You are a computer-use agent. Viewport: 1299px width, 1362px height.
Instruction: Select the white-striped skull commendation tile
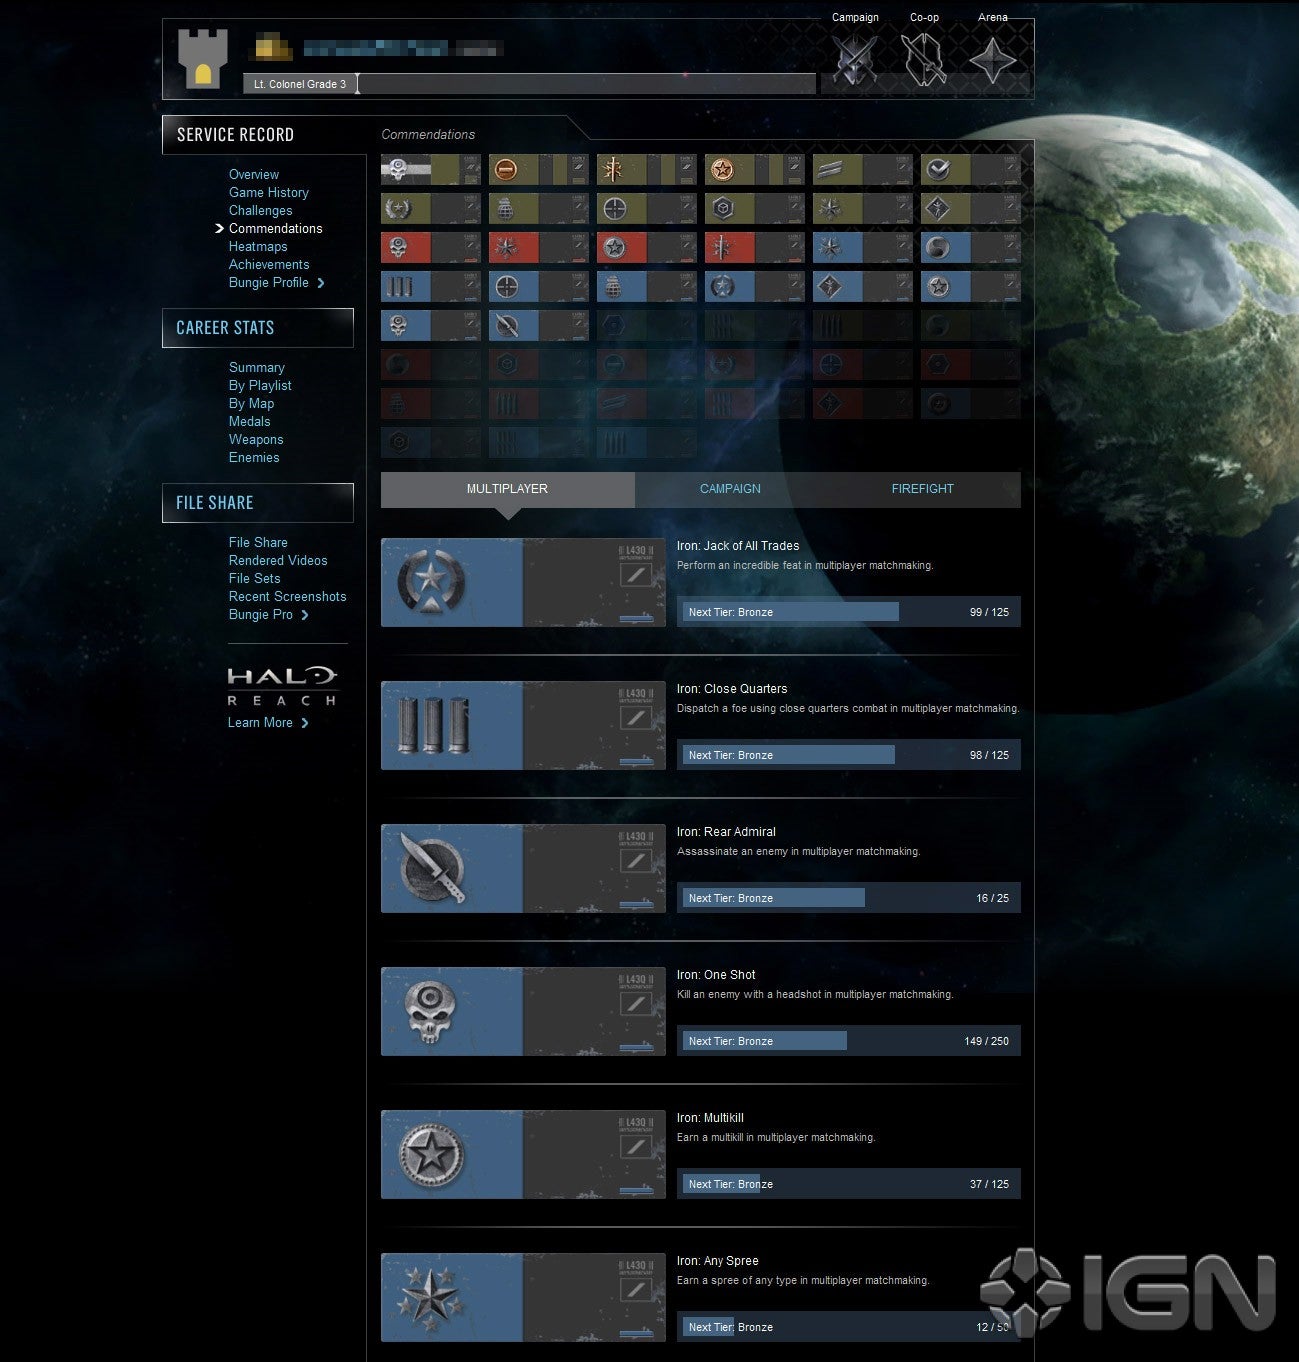click(x=431, y=170)
